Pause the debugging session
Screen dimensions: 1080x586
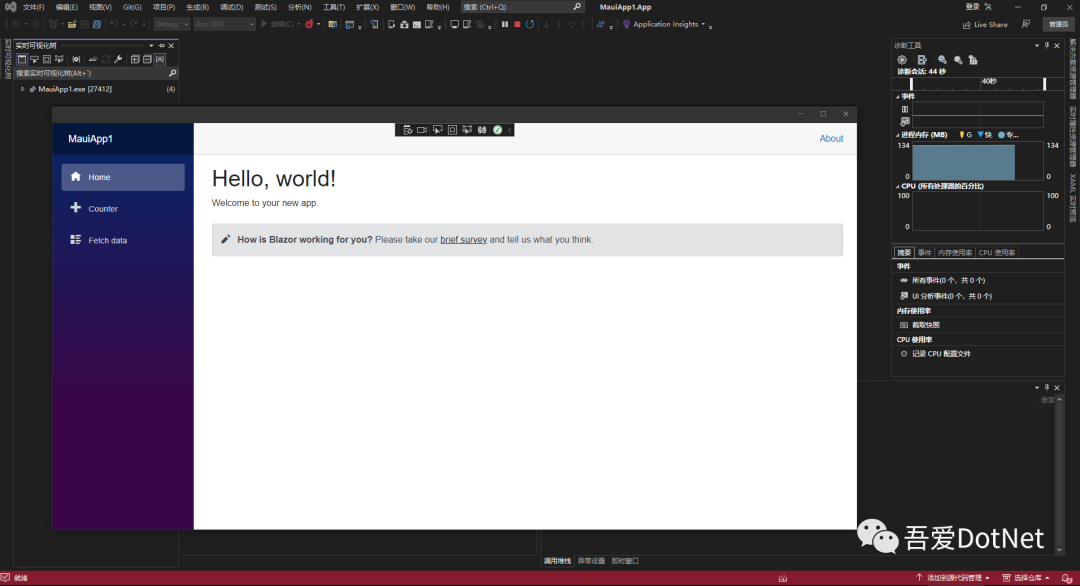(x=505, y=24)
